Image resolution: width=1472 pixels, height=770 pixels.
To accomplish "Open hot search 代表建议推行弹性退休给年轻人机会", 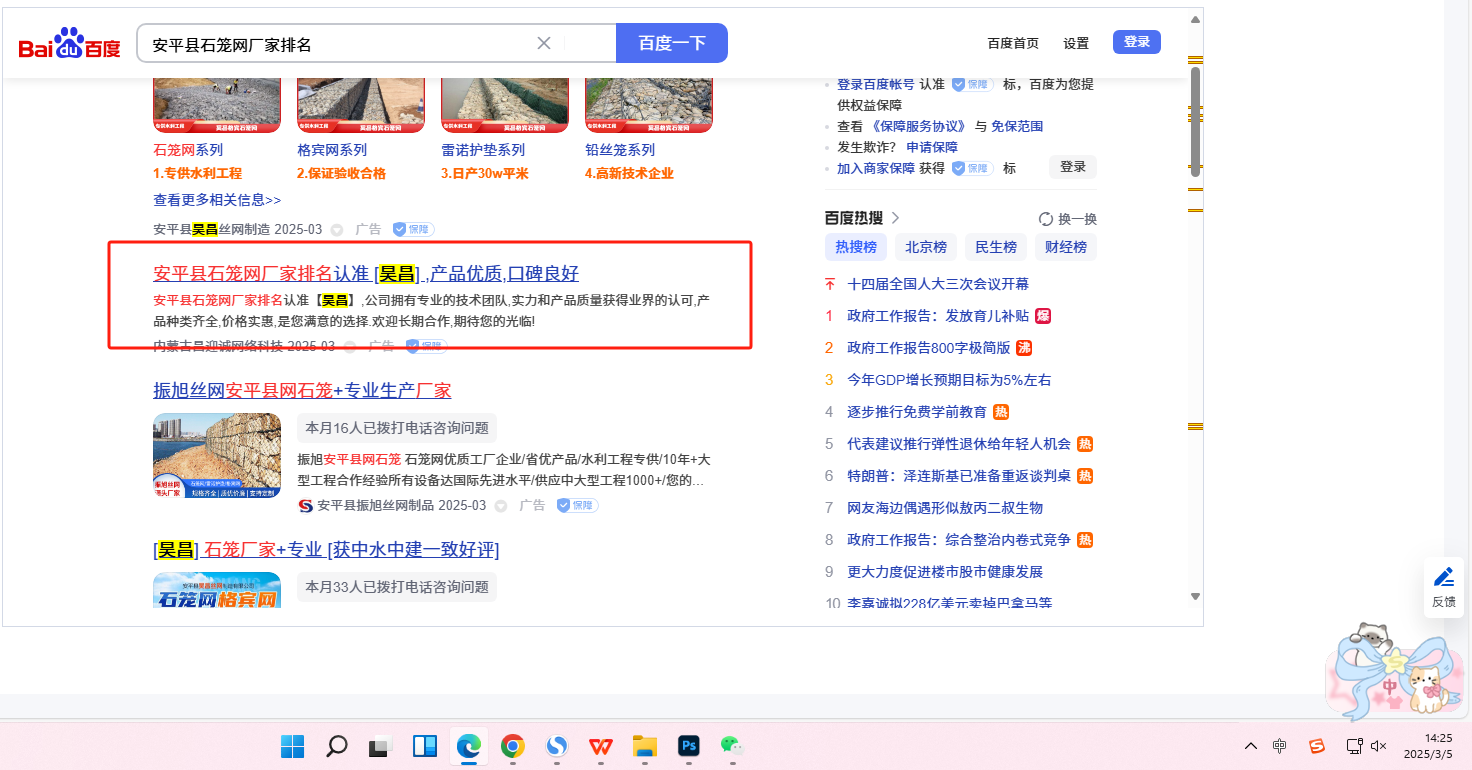I will point(959,444).
